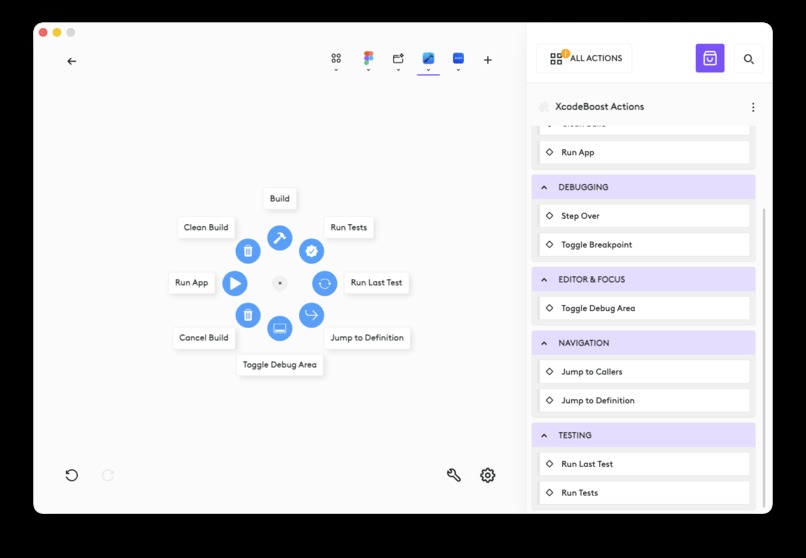Open dropdown arrow under Zoom icon
The height and width of the screenshot is (558, 806).
coord(459,70)
